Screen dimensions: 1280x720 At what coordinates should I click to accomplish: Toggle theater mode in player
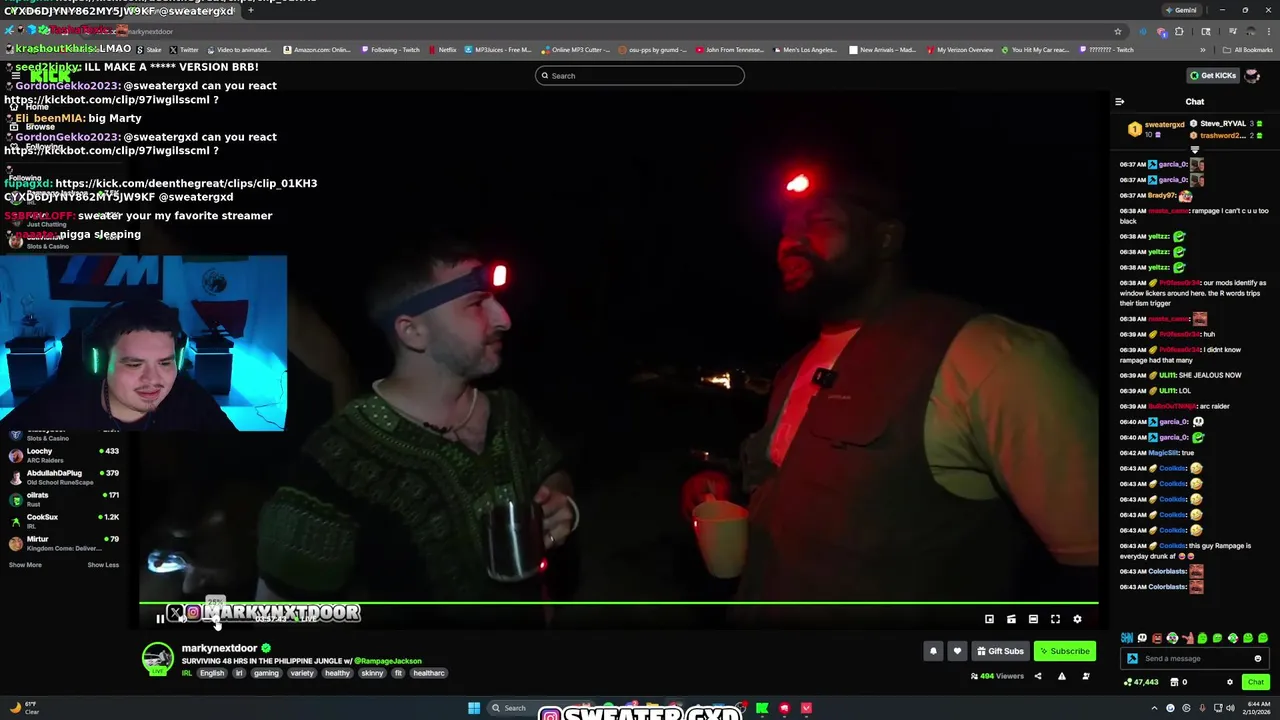1033,619
